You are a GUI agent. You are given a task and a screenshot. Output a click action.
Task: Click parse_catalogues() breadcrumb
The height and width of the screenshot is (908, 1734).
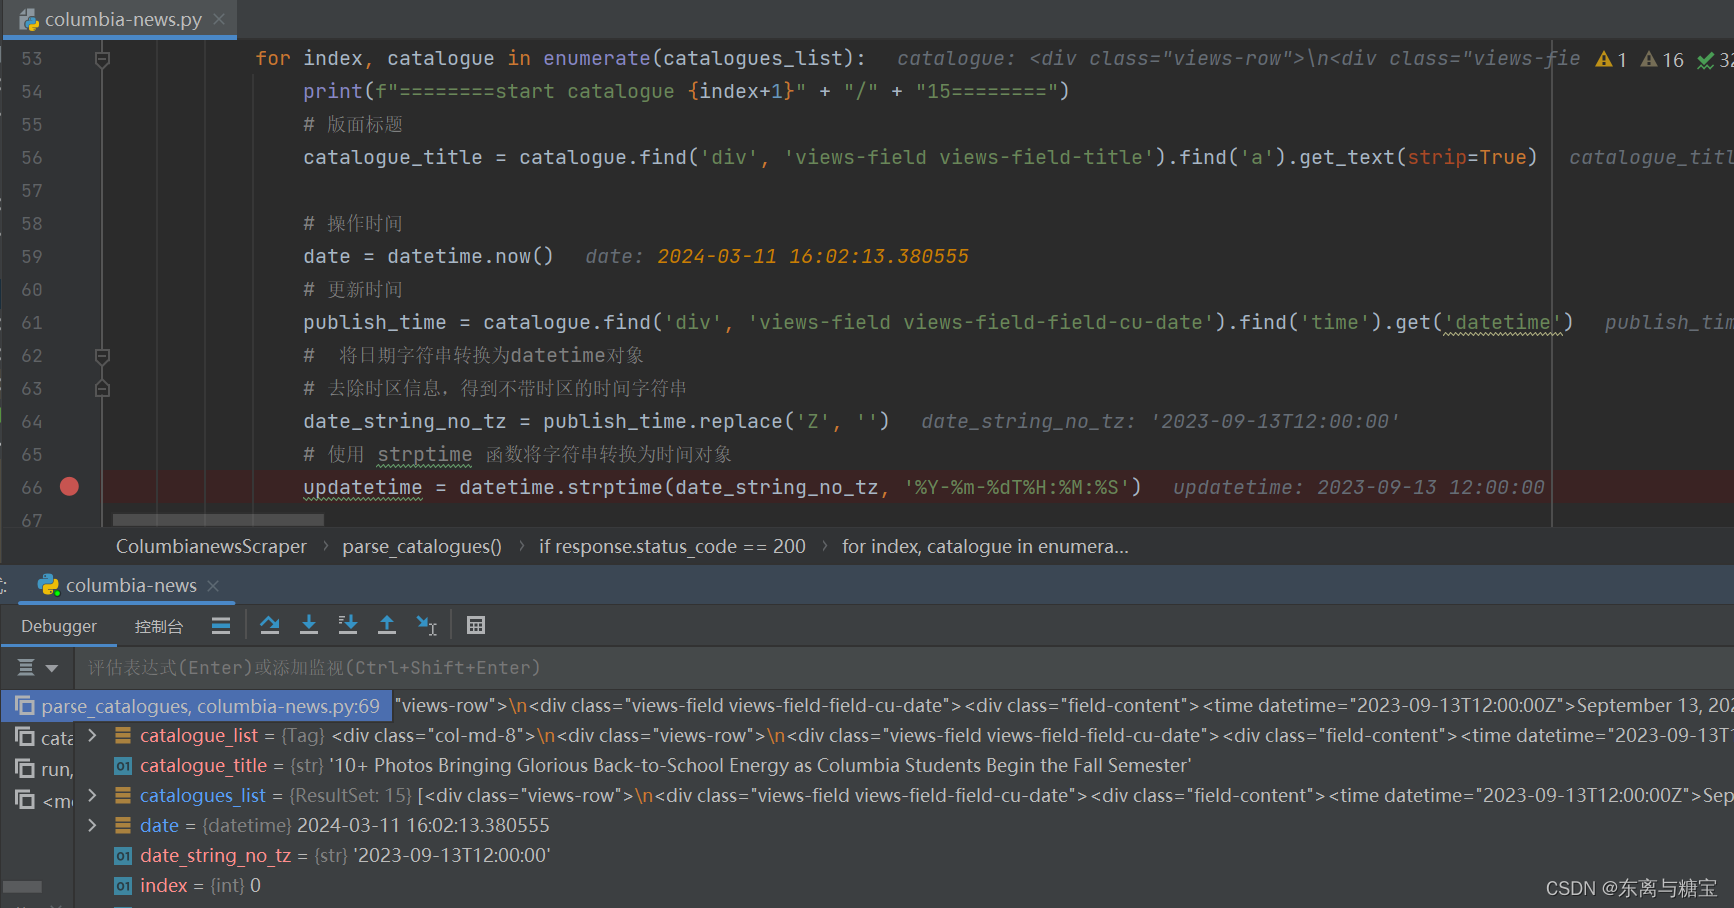(422, 547)
